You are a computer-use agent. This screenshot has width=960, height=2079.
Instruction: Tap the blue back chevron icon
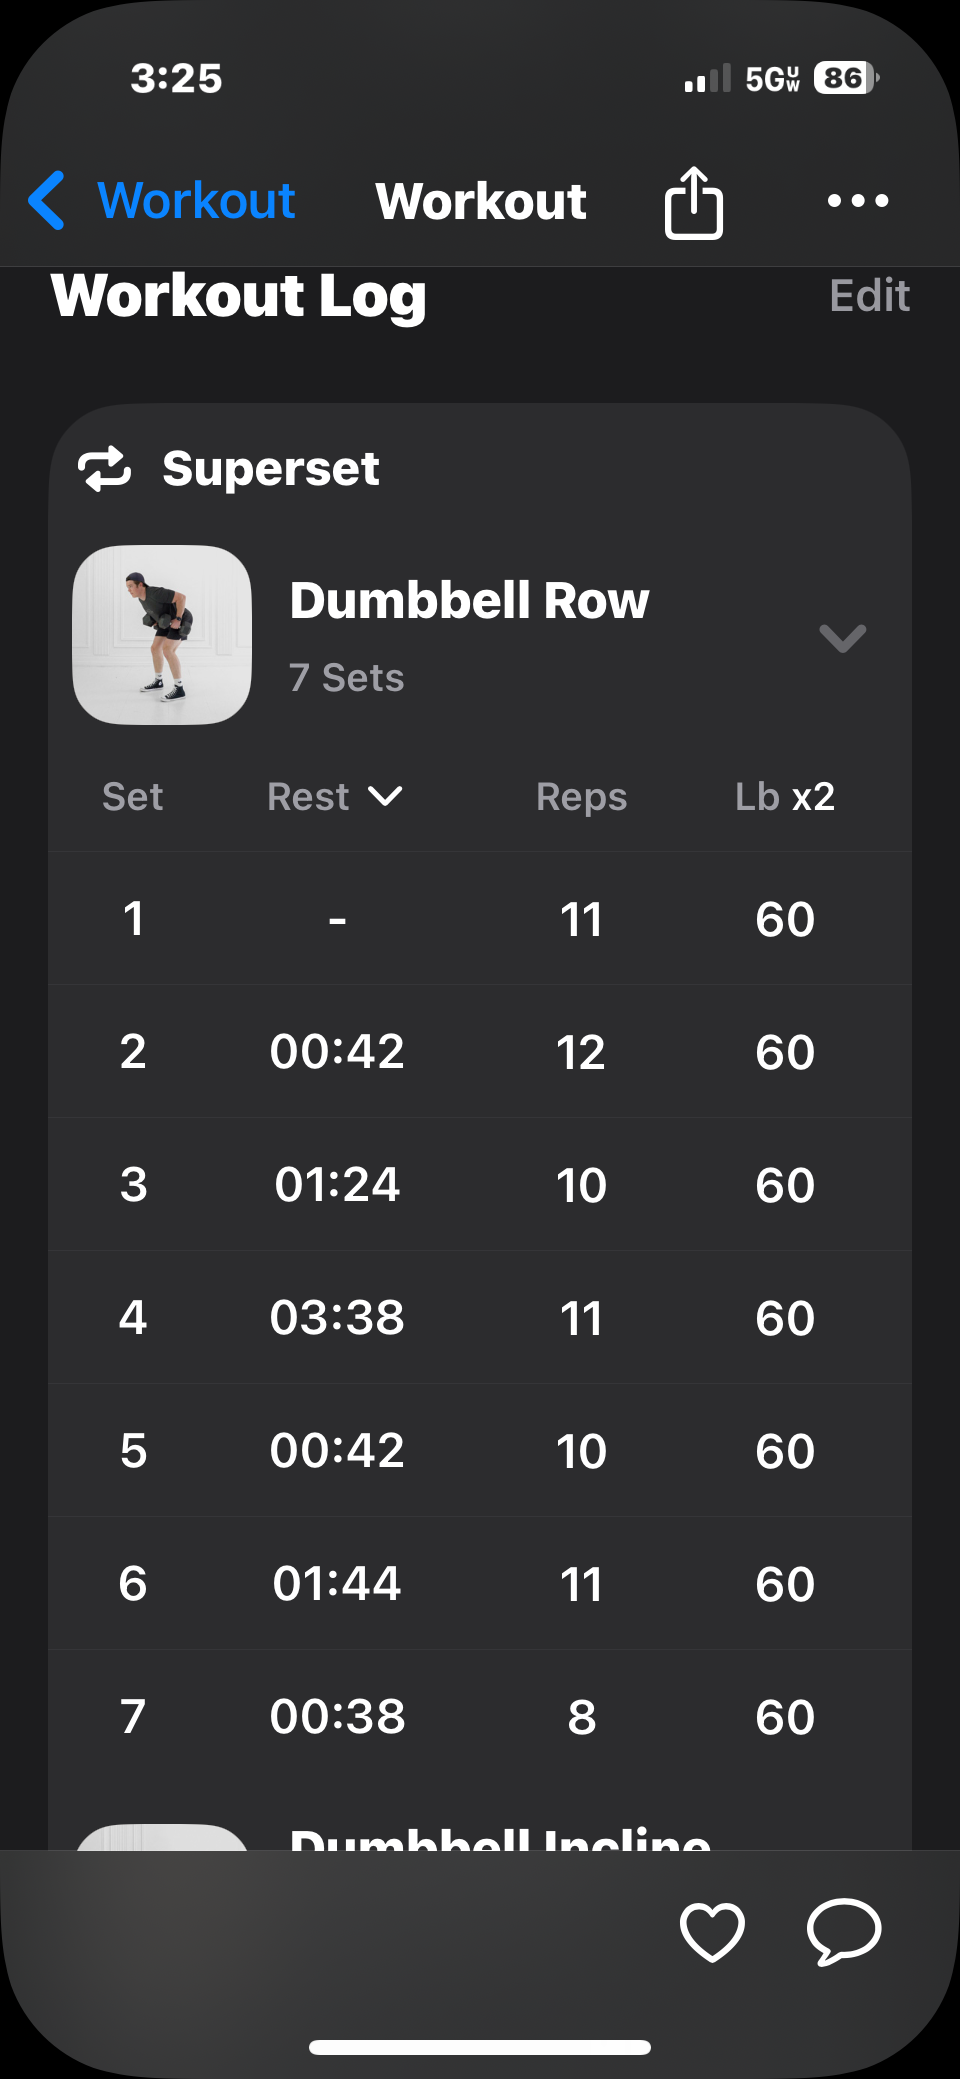[47, 200]
